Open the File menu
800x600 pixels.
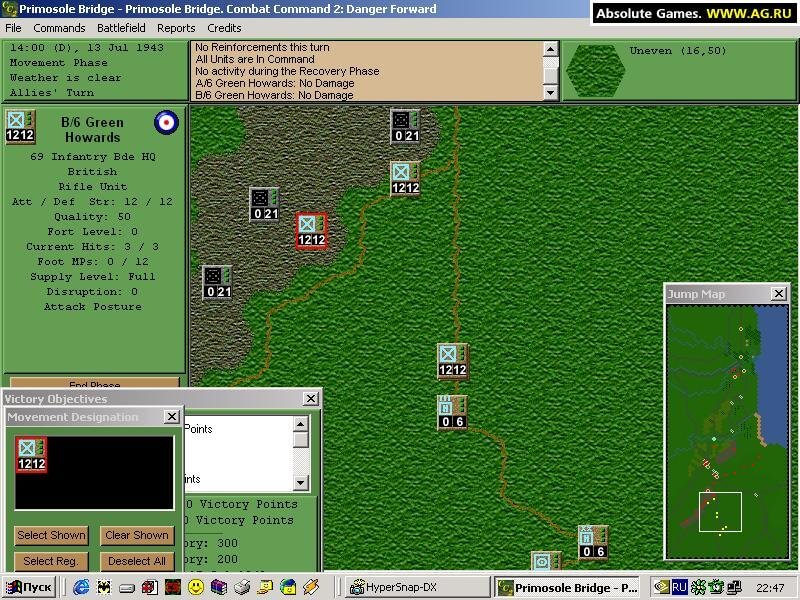13,28
